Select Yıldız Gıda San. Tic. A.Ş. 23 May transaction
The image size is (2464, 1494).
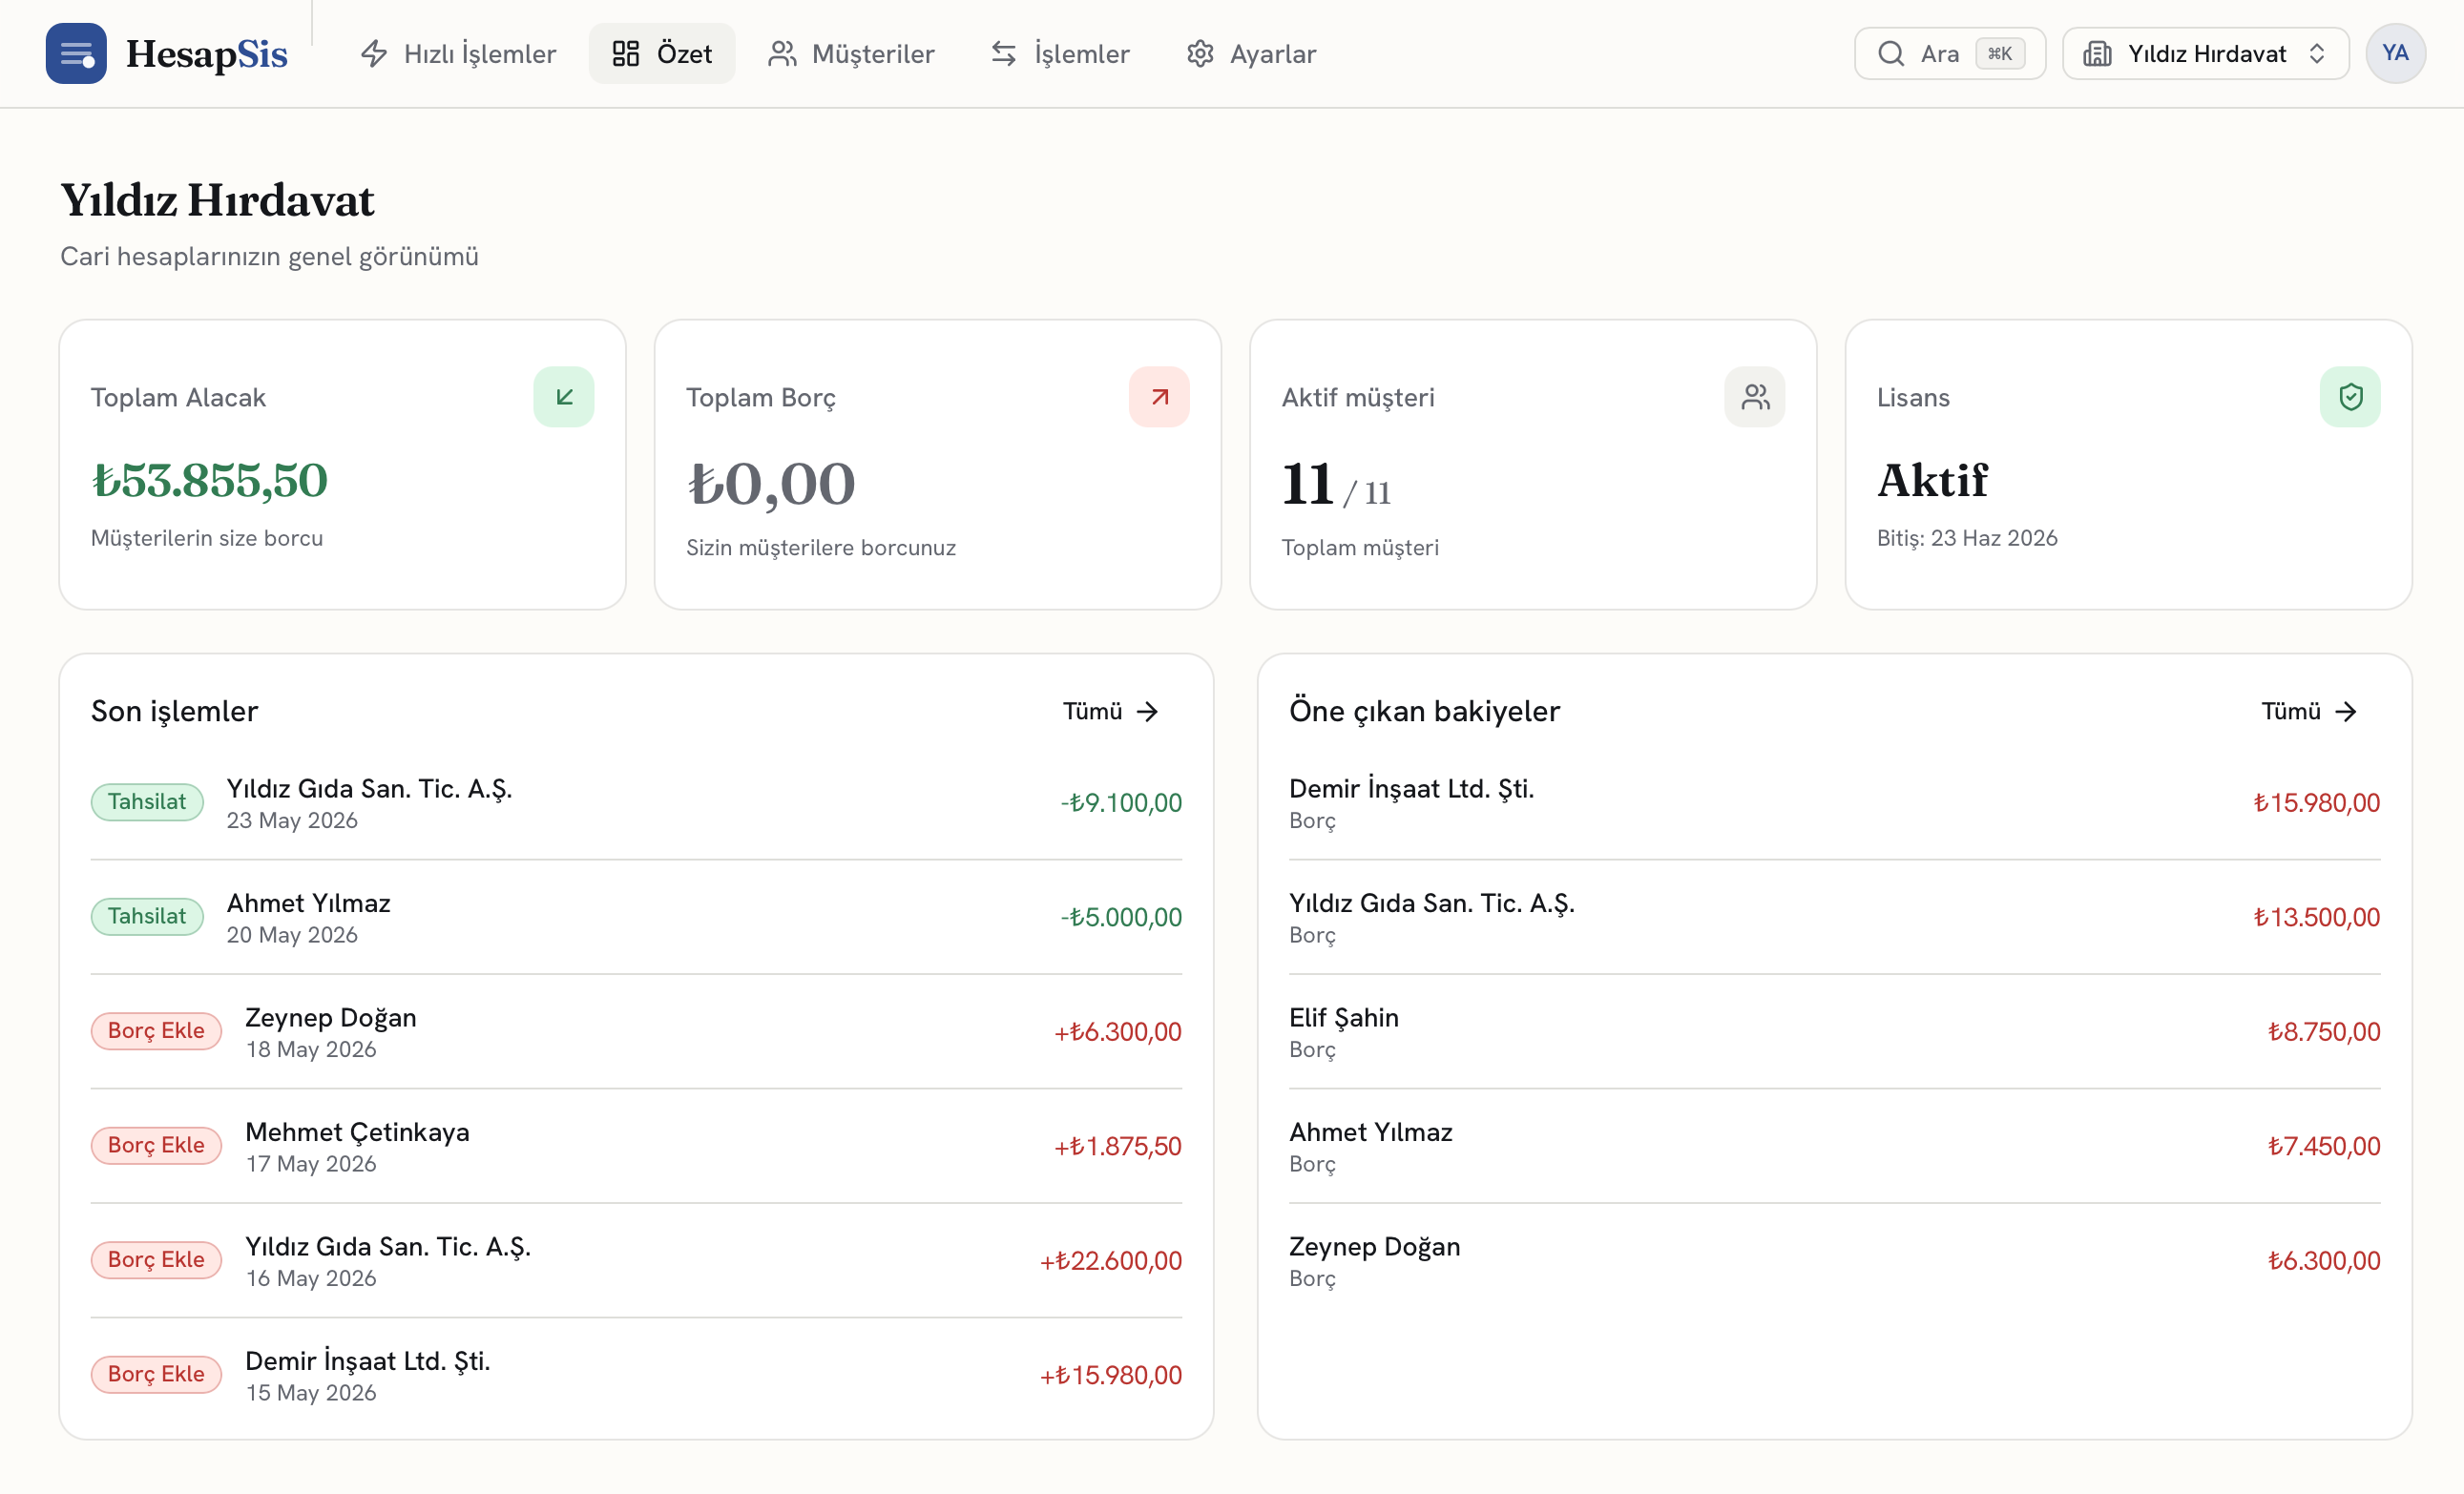point(636,803)
